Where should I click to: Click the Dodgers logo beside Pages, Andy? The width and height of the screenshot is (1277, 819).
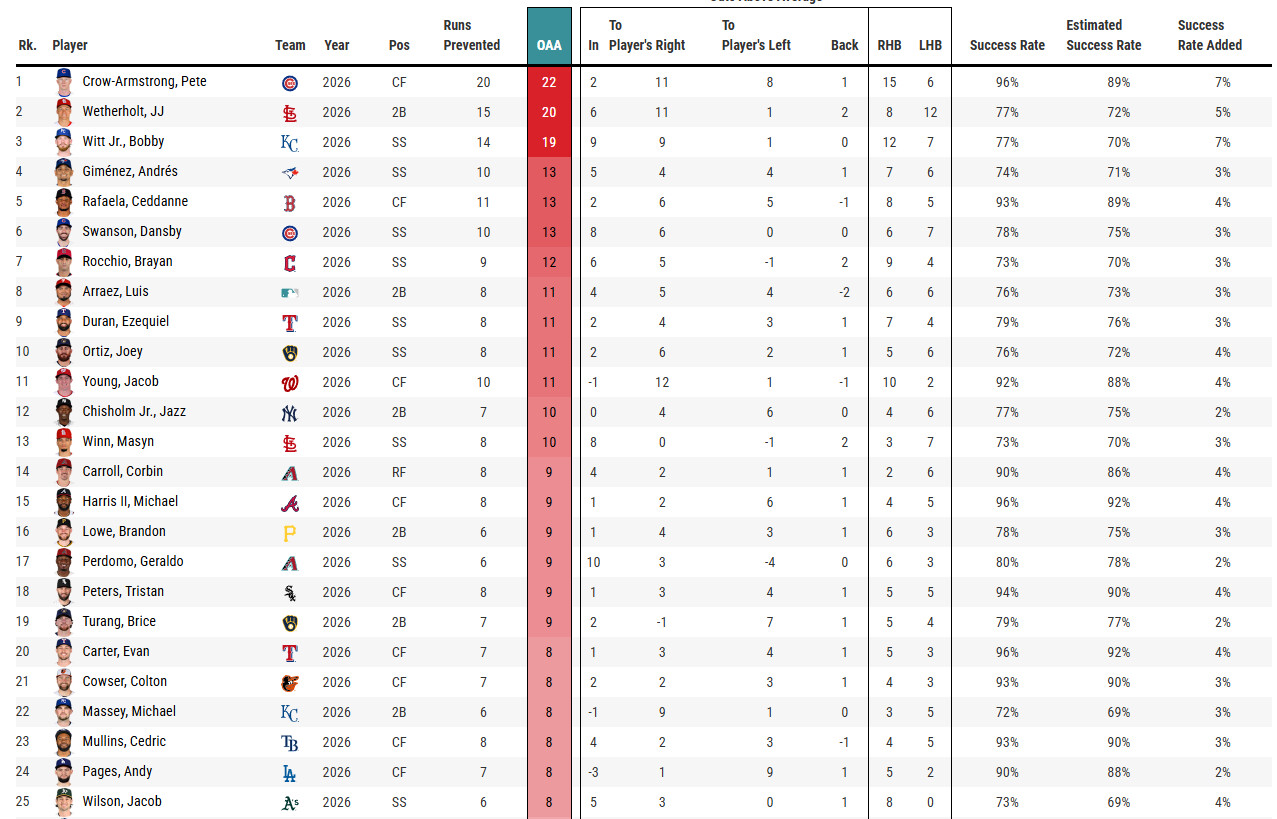290,773
